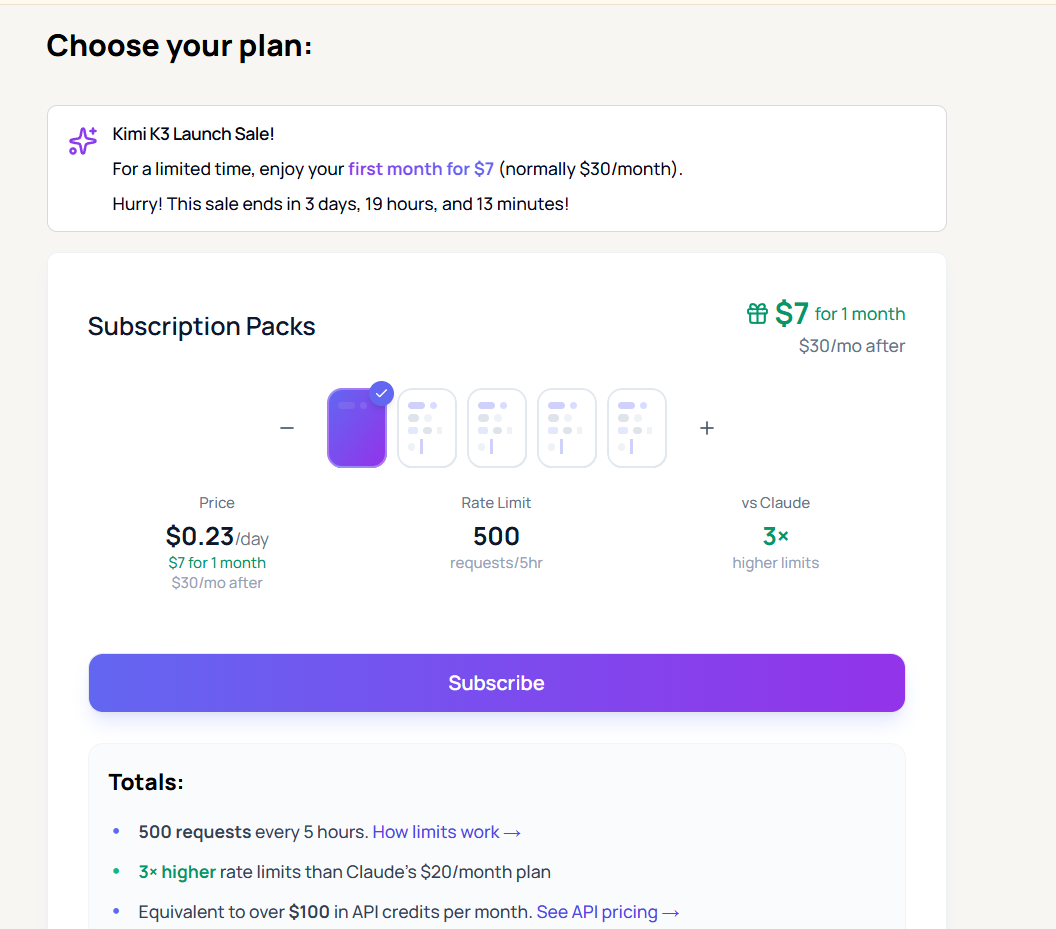
Task: Click the $0.23/day price value
Action: tap(217, 537)
